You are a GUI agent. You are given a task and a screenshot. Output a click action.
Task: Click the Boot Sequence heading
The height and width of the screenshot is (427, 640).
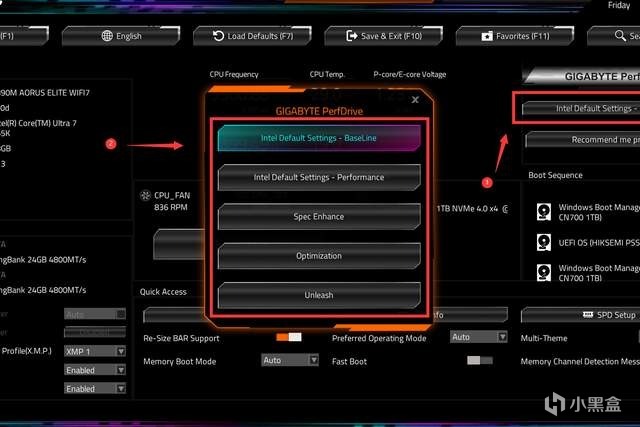[x=556, y=175]
